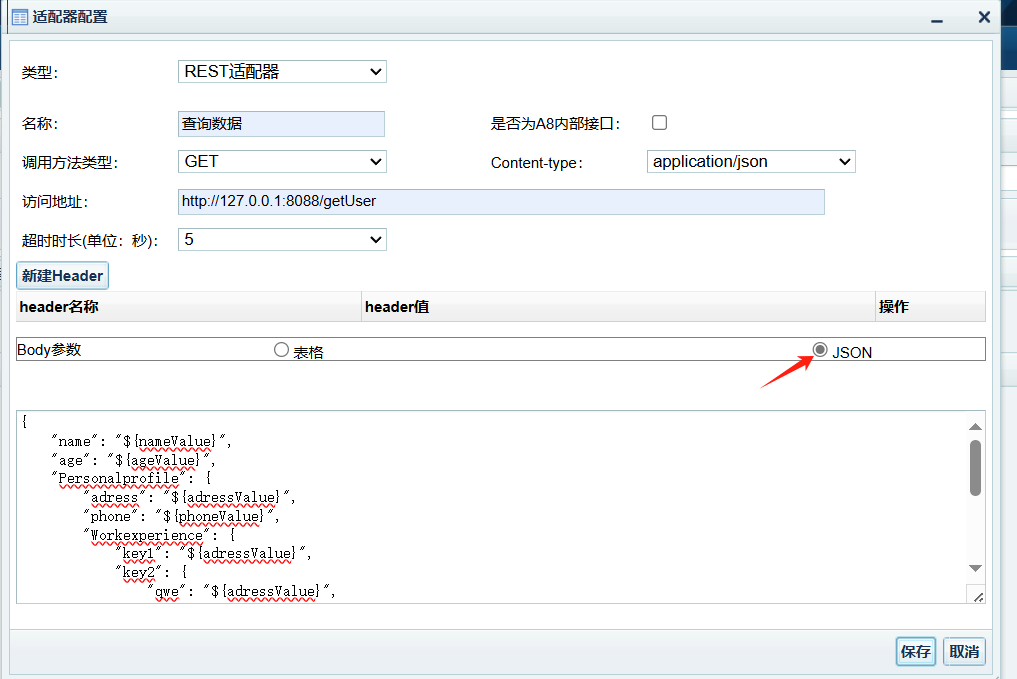Image resolution: width=1017 pixels, height=679 pixels.
Task: Click the "adress" line in the JSON body
Action: point(189,497)
